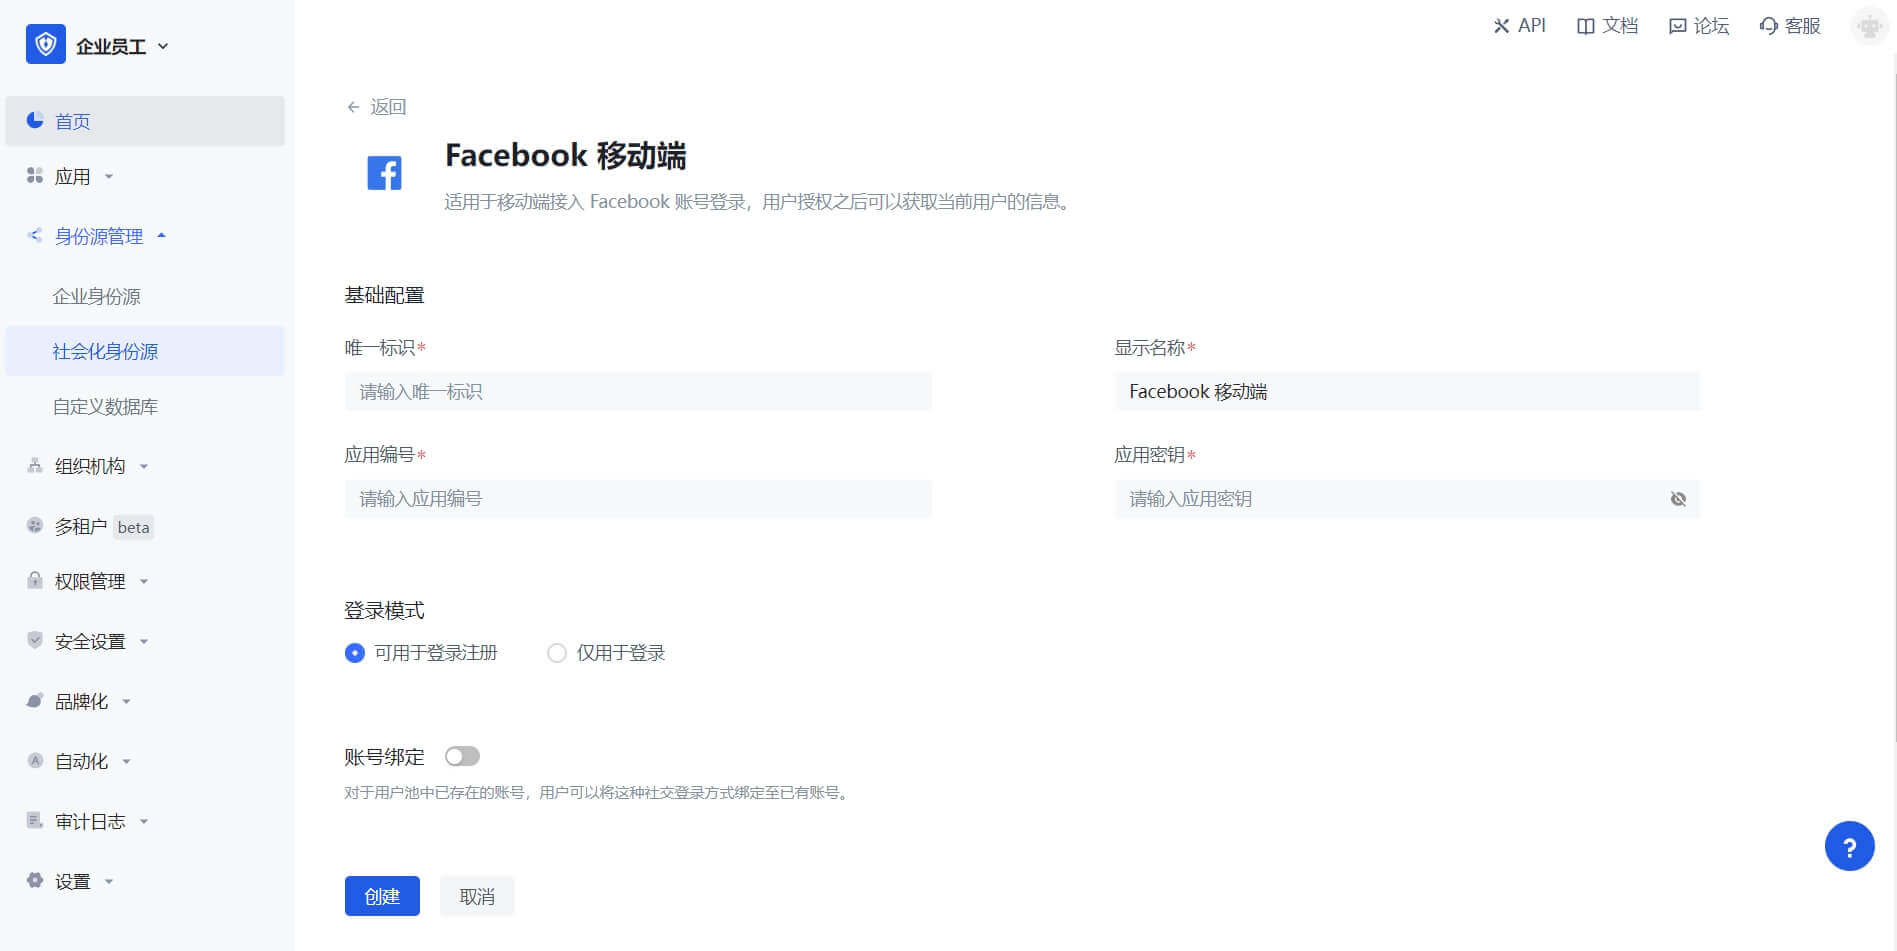Click the blue shield logo icon
The image size is (1897, 951).
pos(45,45)
